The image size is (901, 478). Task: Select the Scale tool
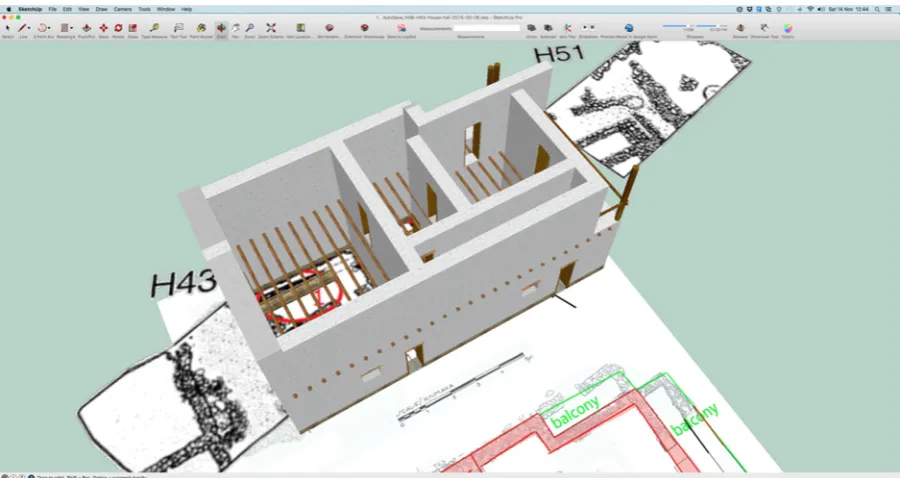click(x=133, y=28)
